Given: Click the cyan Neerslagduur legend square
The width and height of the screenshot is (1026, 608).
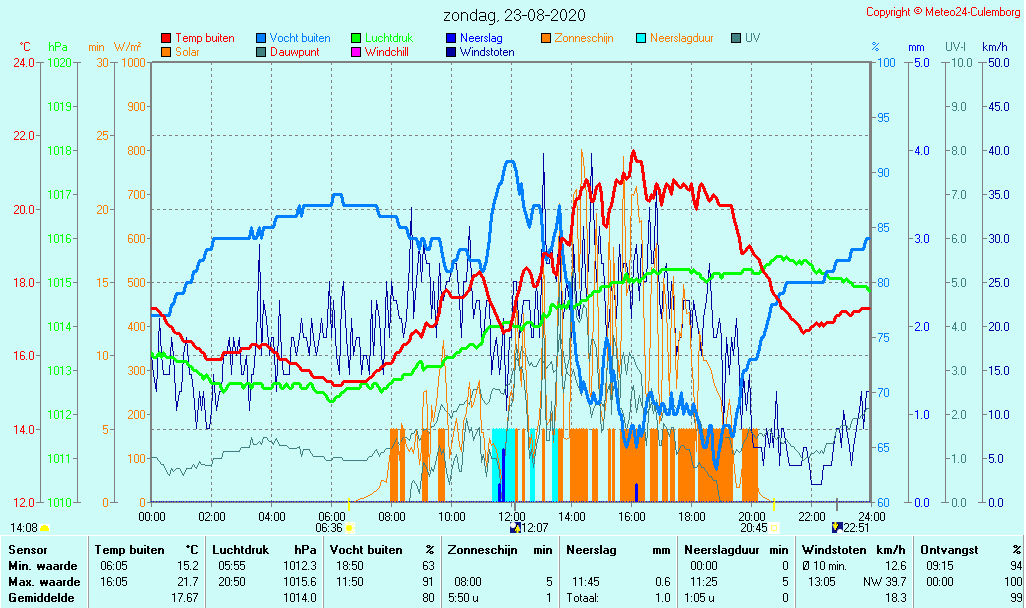Looking at the screenshot, I should 641,39.
